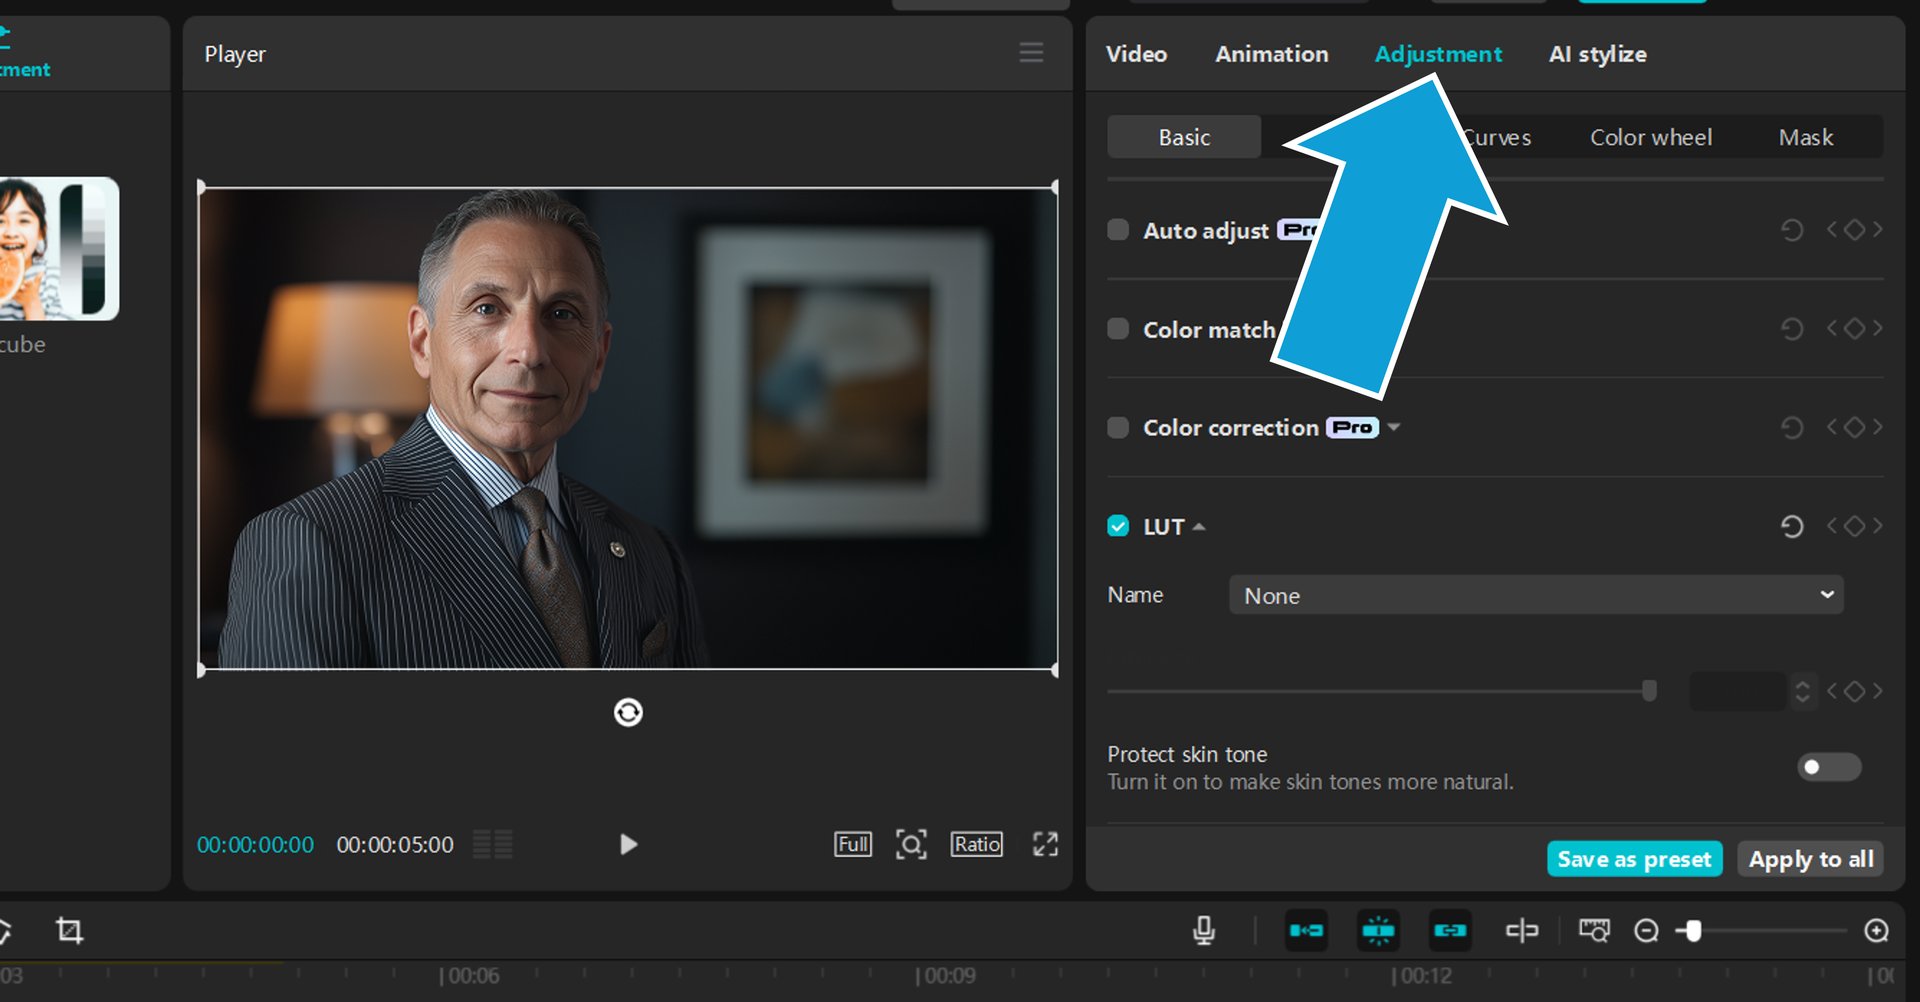Enable the Color match checkbox
This screenshot has height=1002, width=1920.
click(1118, 329)
